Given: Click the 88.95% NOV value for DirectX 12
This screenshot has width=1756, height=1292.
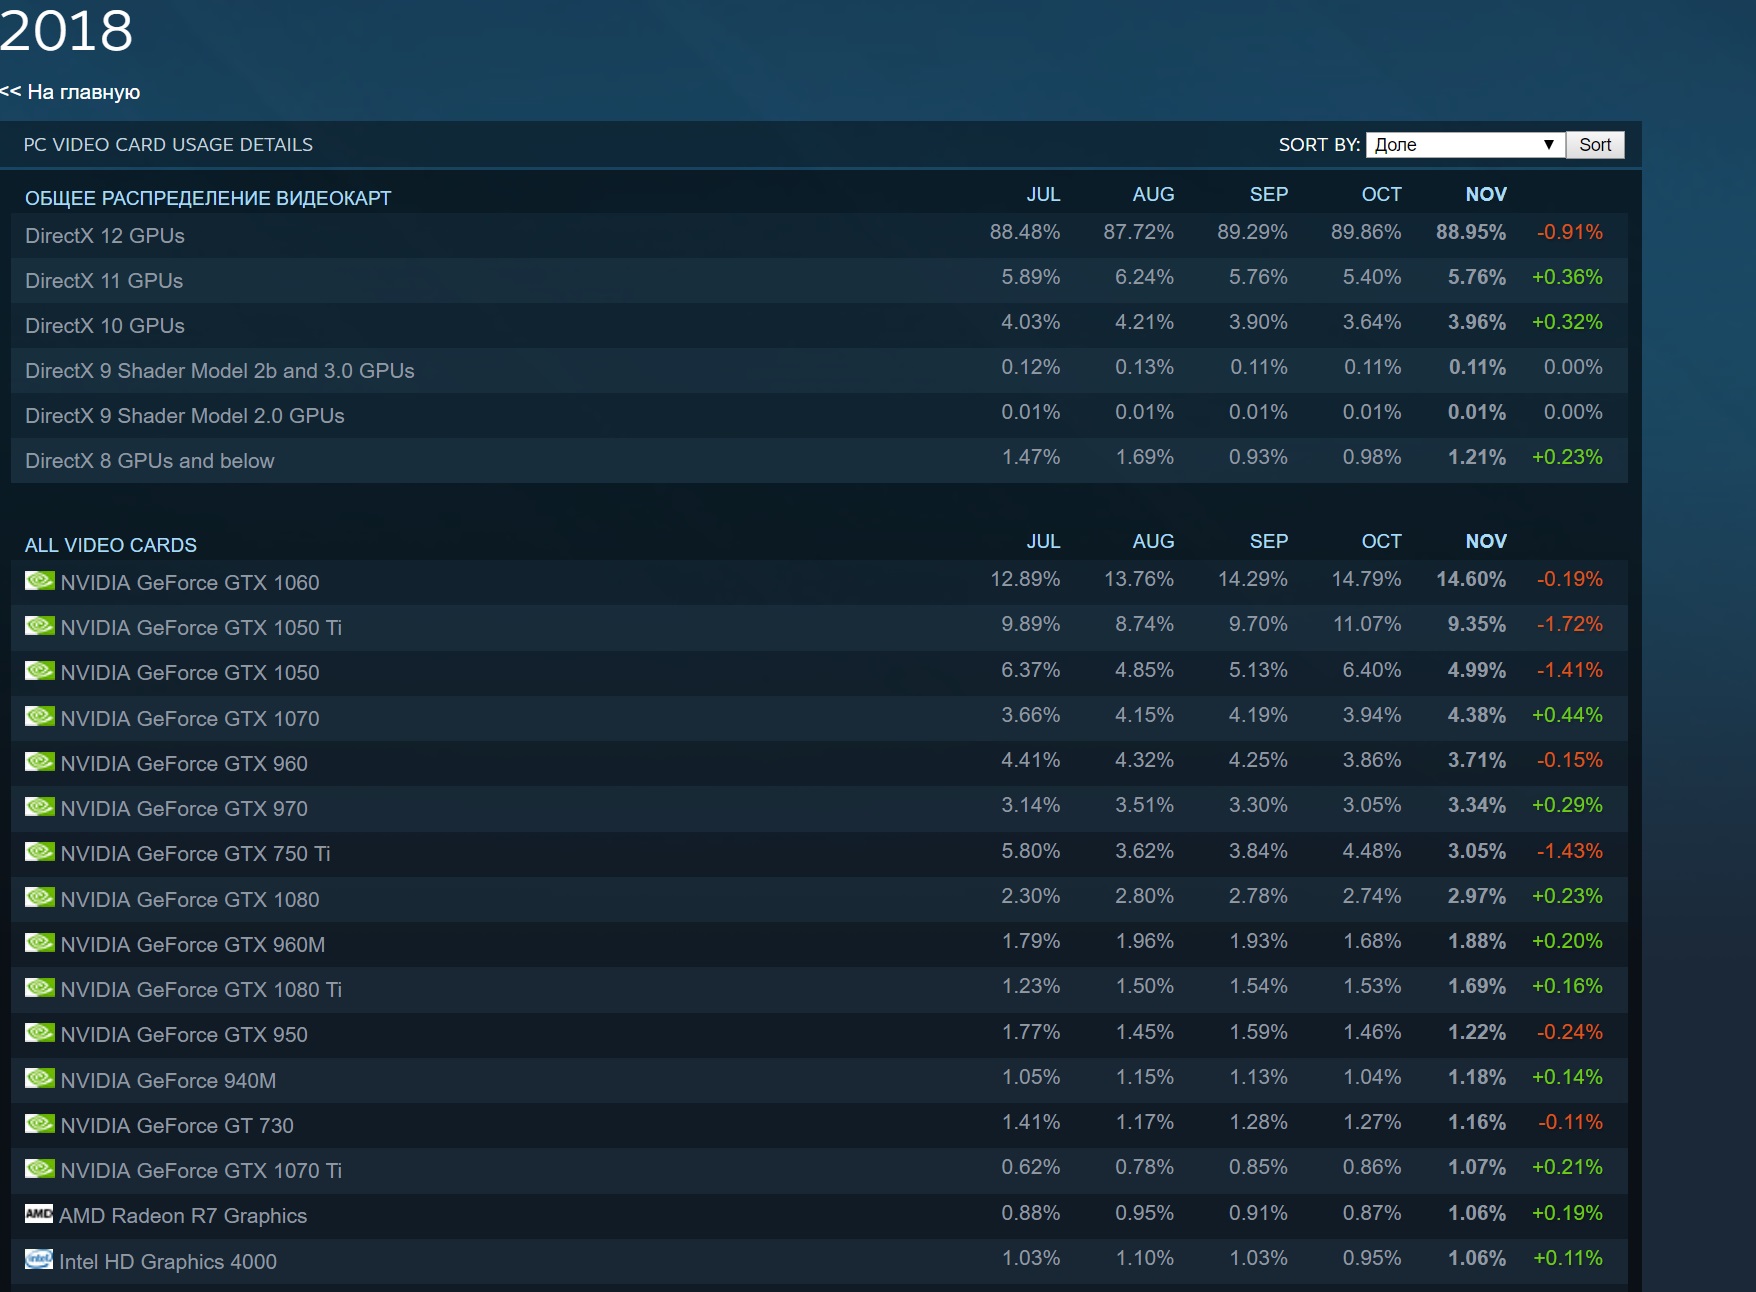Looking at the screenshot, I should pyautogui.click(x=1471, y=232).
